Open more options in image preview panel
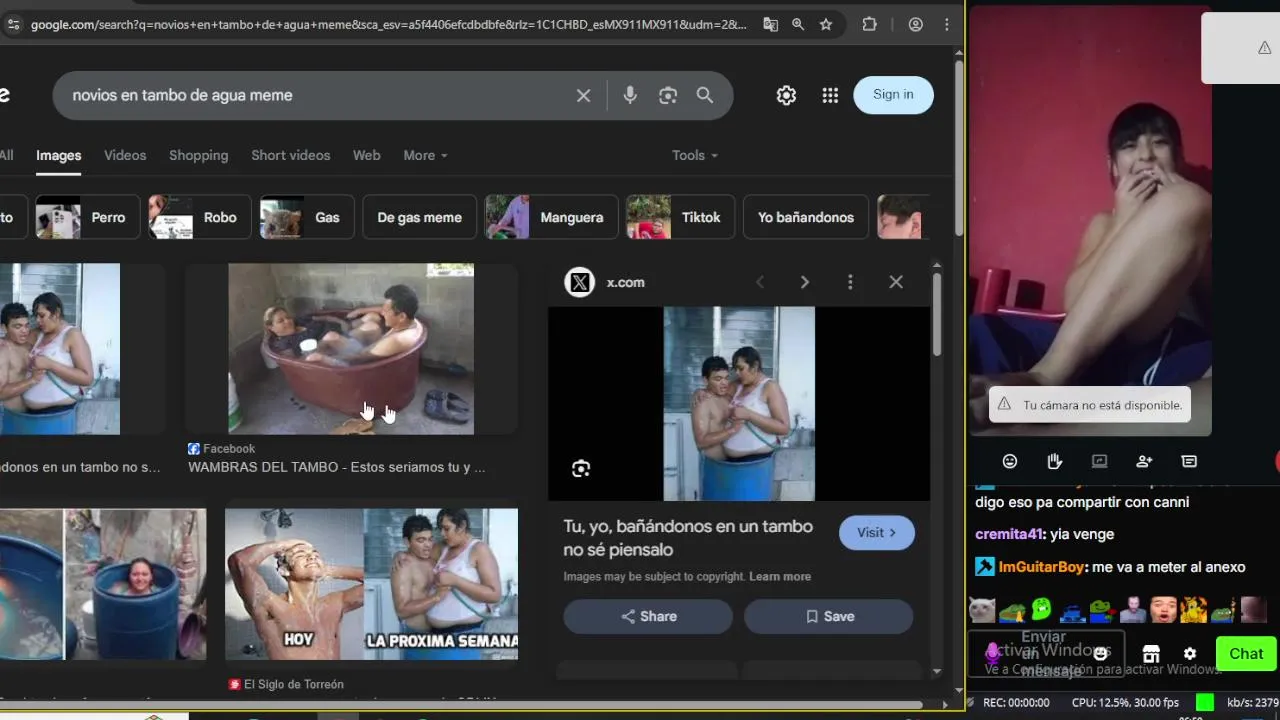The height and width of the screenshot is (720, 1280). 850,282
